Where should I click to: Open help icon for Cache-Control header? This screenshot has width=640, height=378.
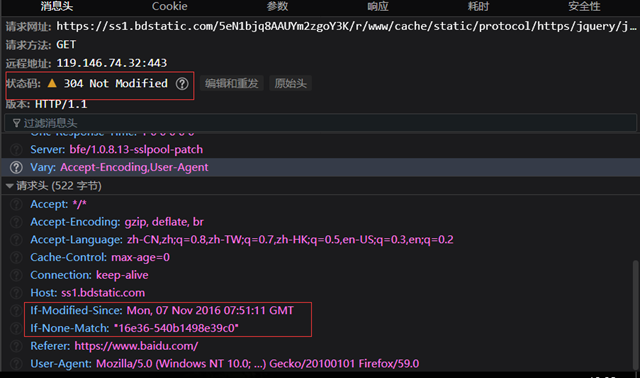[16, 257]
